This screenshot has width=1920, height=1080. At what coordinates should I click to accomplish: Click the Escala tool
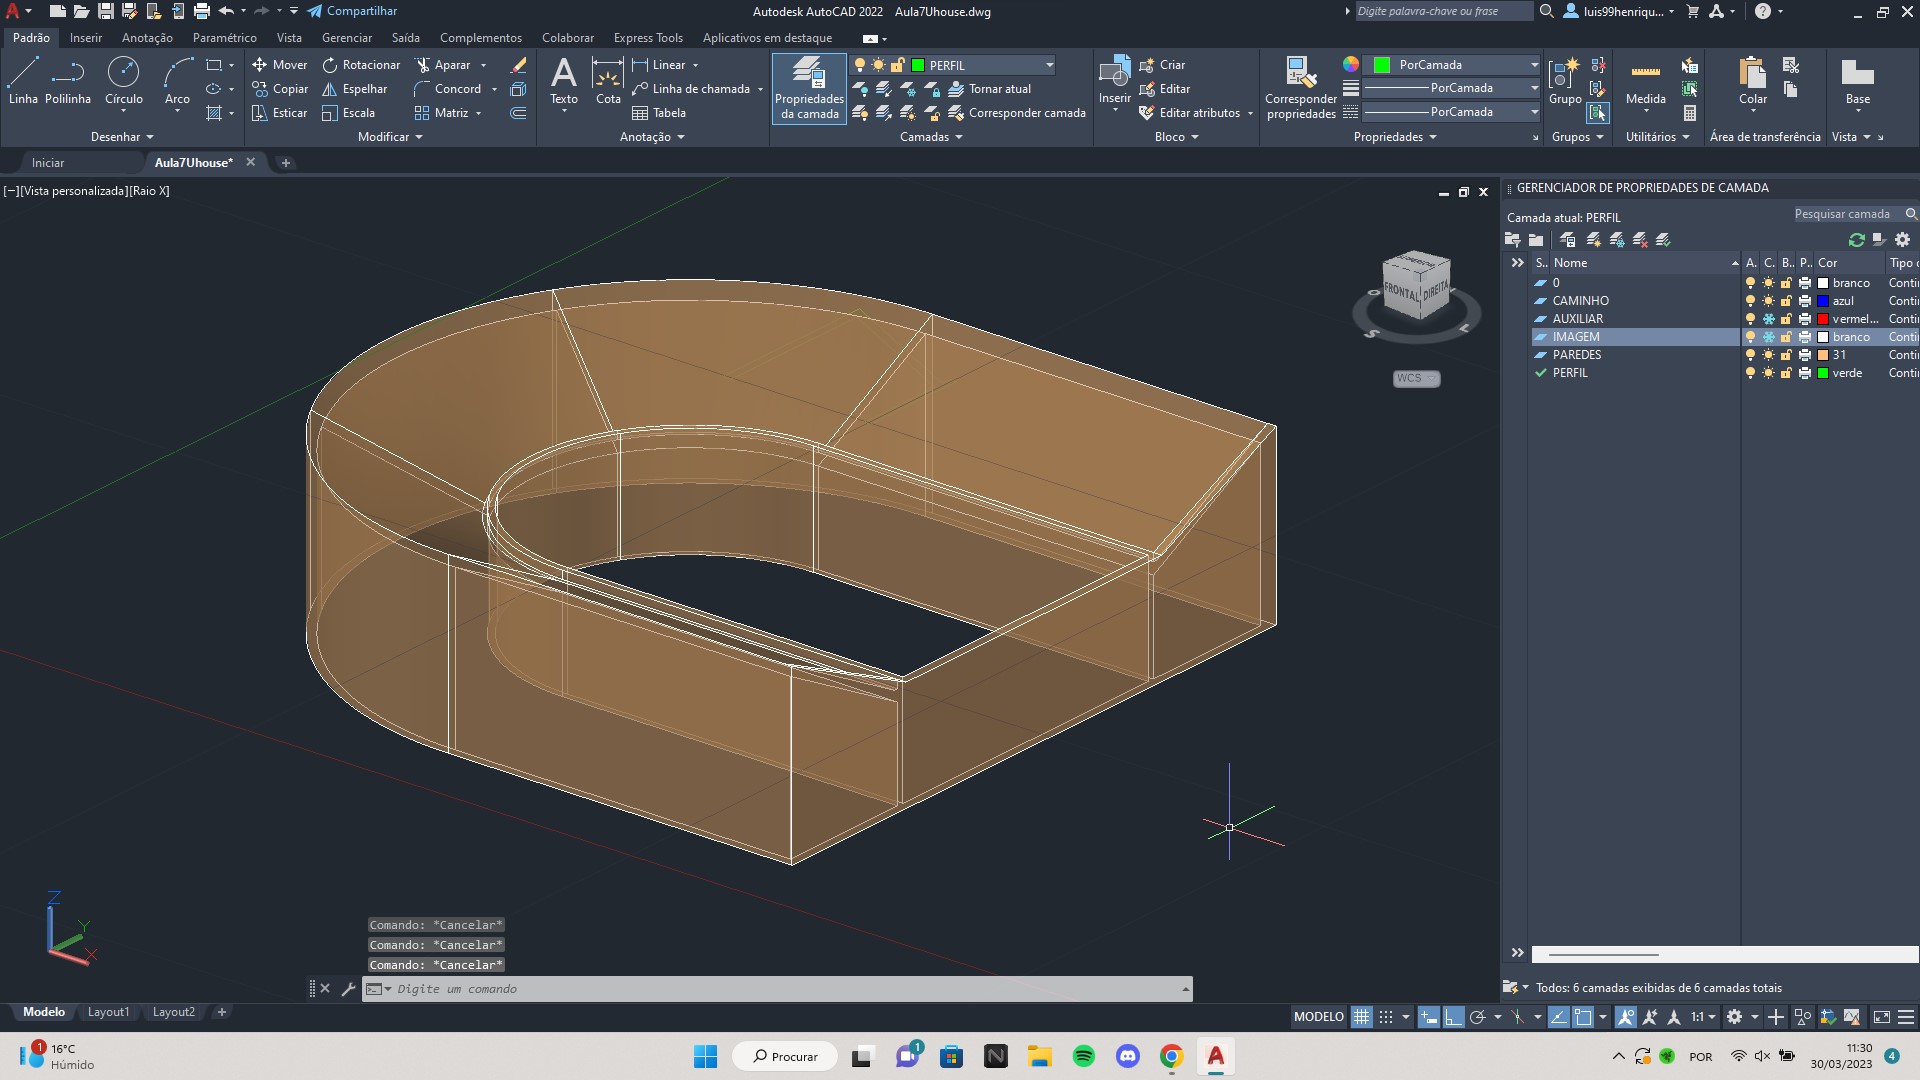[x=348, y=113]
